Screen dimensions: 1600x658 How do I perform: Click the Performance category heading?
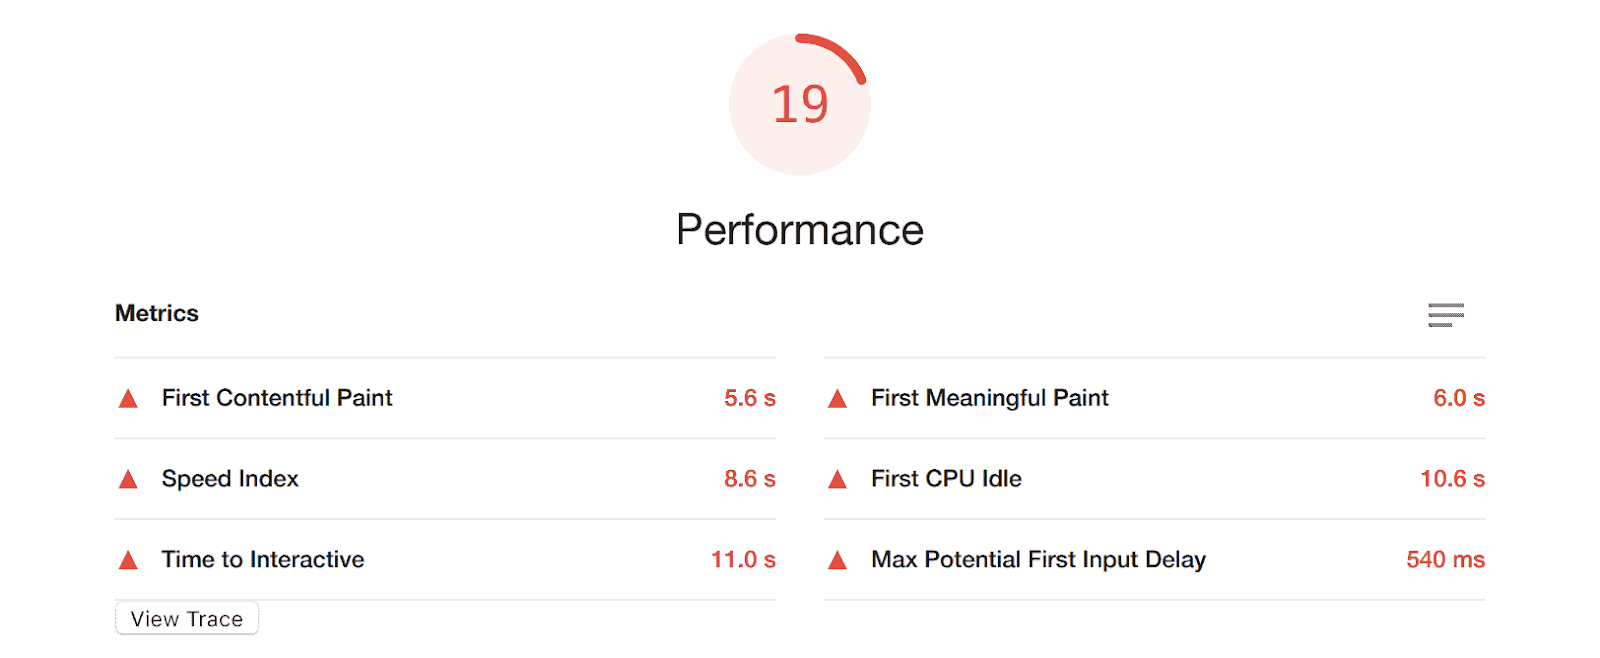800,230
